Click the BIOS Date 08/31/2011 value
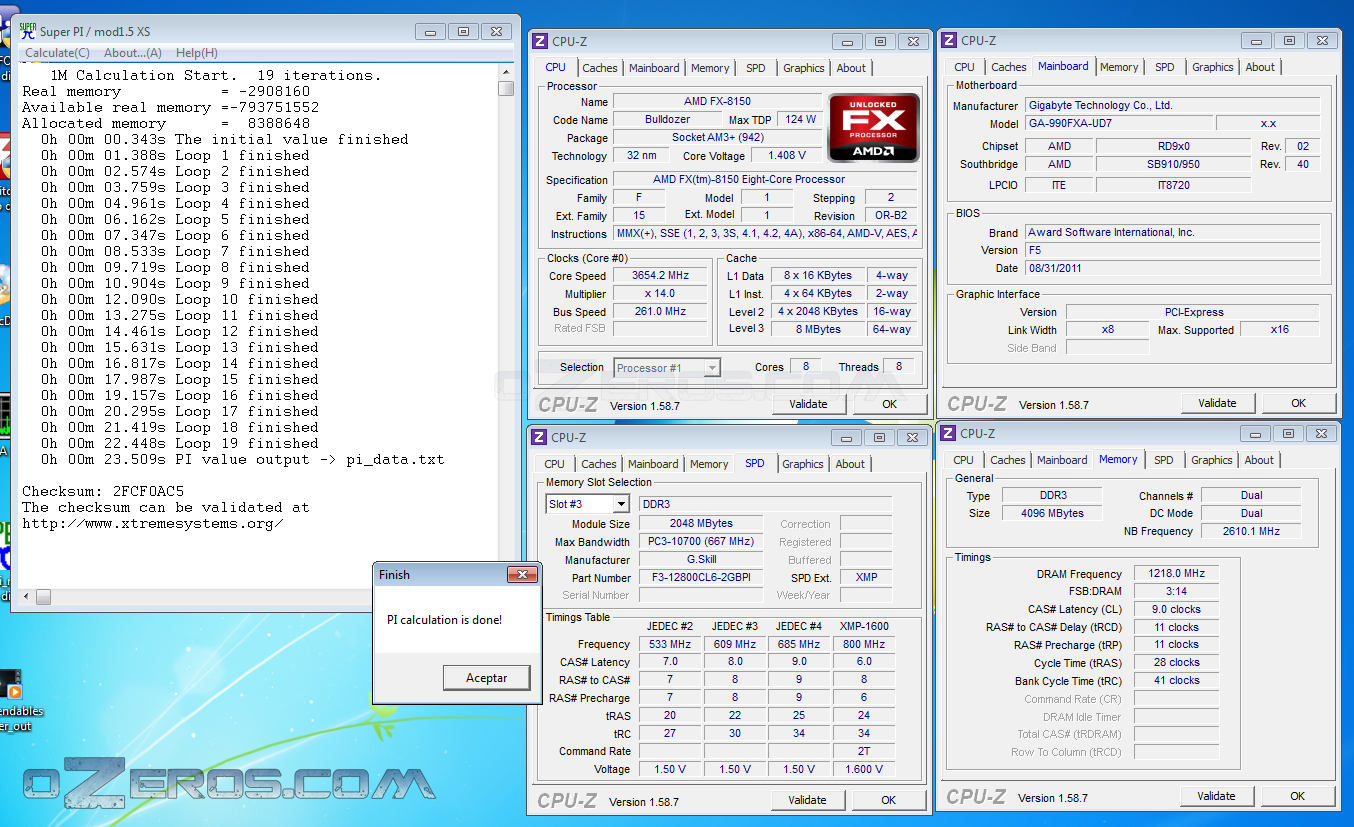1354x827 pixels. (x=1172, y=268)
